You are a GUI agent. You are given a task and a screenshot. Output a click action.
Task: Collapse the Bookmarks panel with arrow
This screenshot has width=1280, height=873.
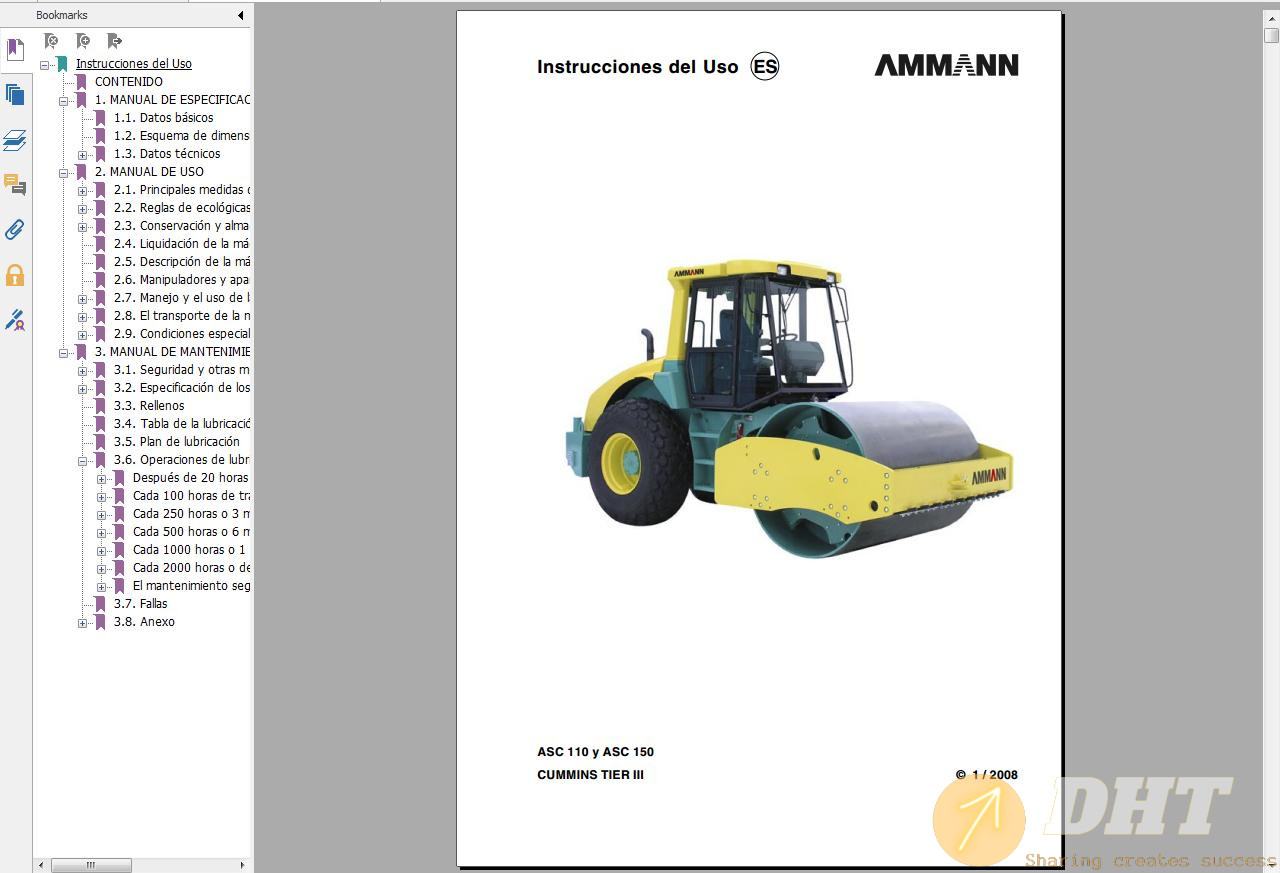[x=240, y=15]
